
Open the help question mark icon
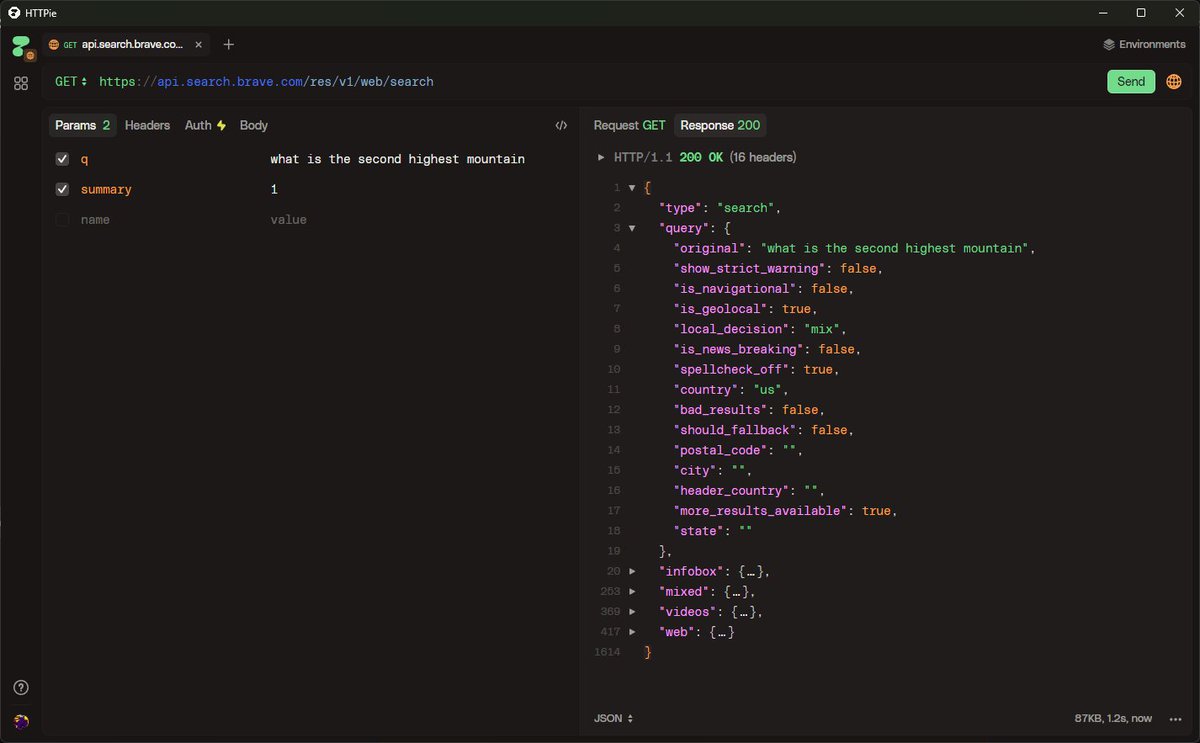point(21,687)
